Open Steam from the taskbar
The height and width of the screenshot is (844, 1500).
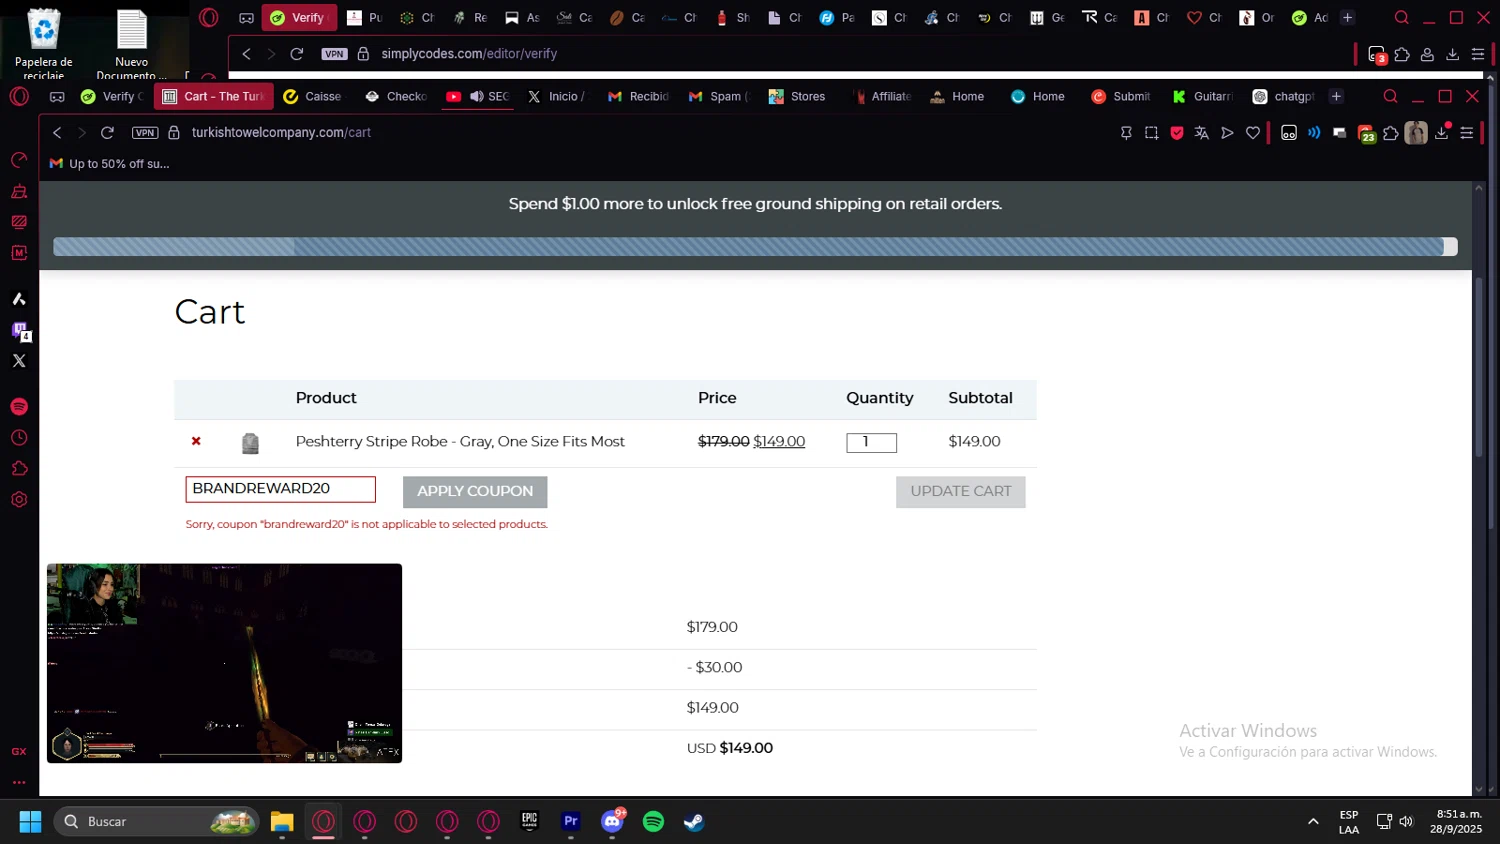[694, 822]
